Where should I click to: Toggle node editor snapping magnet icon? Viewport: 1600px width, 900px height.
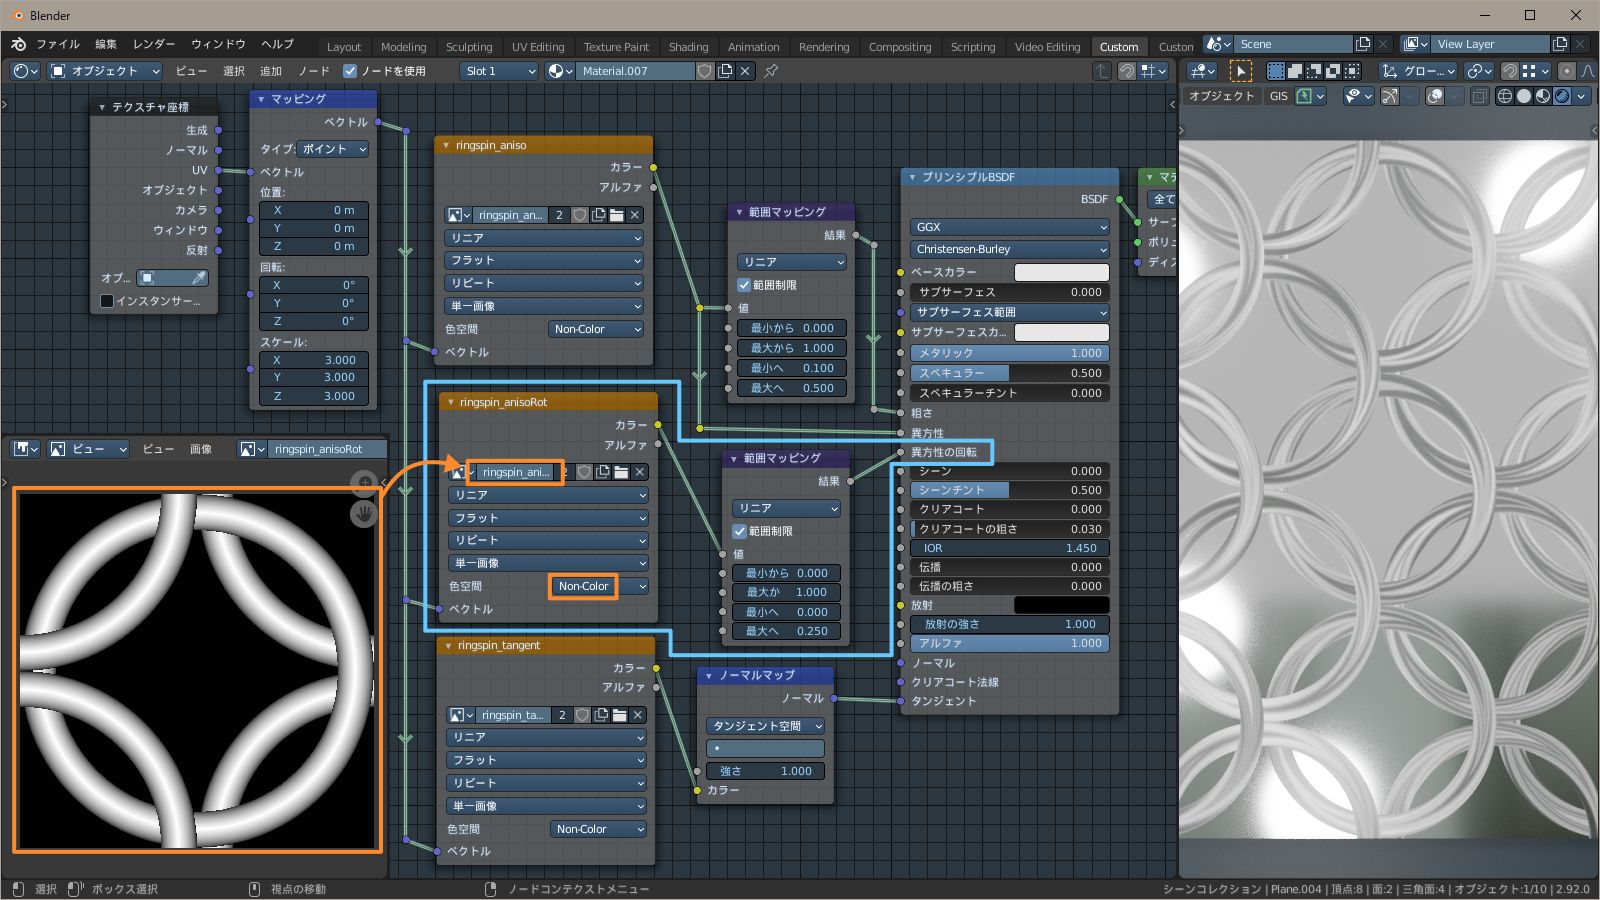1127,71
